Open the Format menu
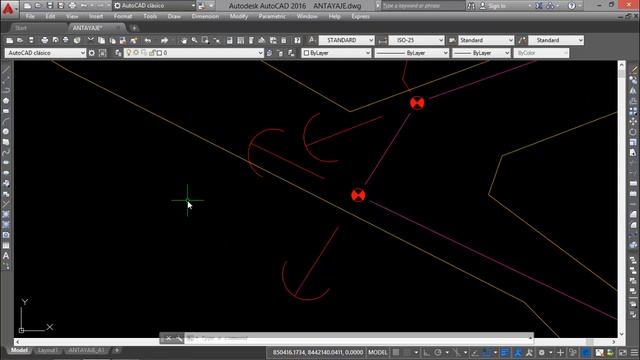 (x=123, y=16)
